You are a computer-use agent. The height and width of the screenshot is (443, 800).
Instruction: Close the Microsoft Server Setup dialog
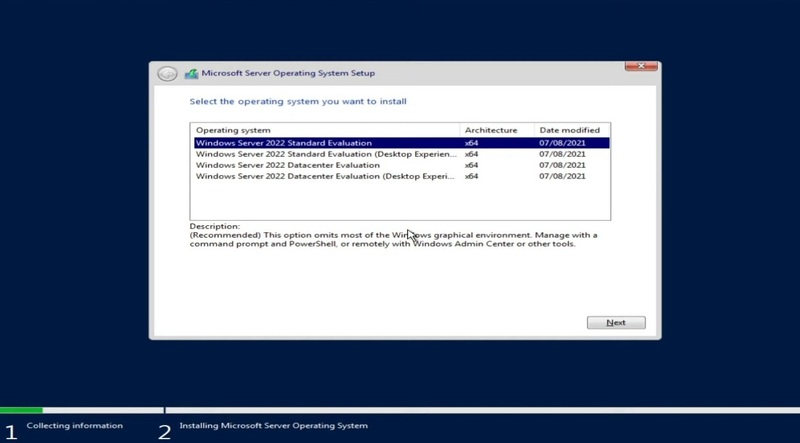pos(641,66)
